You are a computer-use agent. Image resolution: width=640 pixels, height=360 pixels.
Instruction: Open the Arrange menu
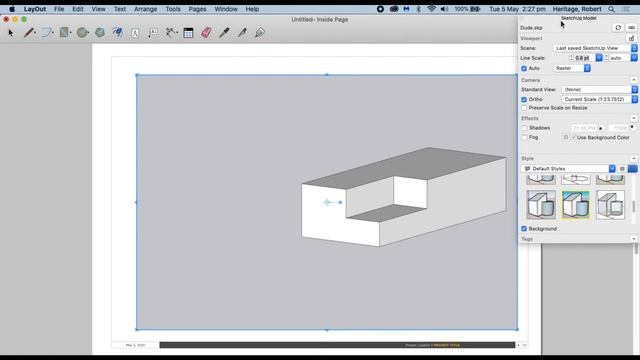coord(145,9)
